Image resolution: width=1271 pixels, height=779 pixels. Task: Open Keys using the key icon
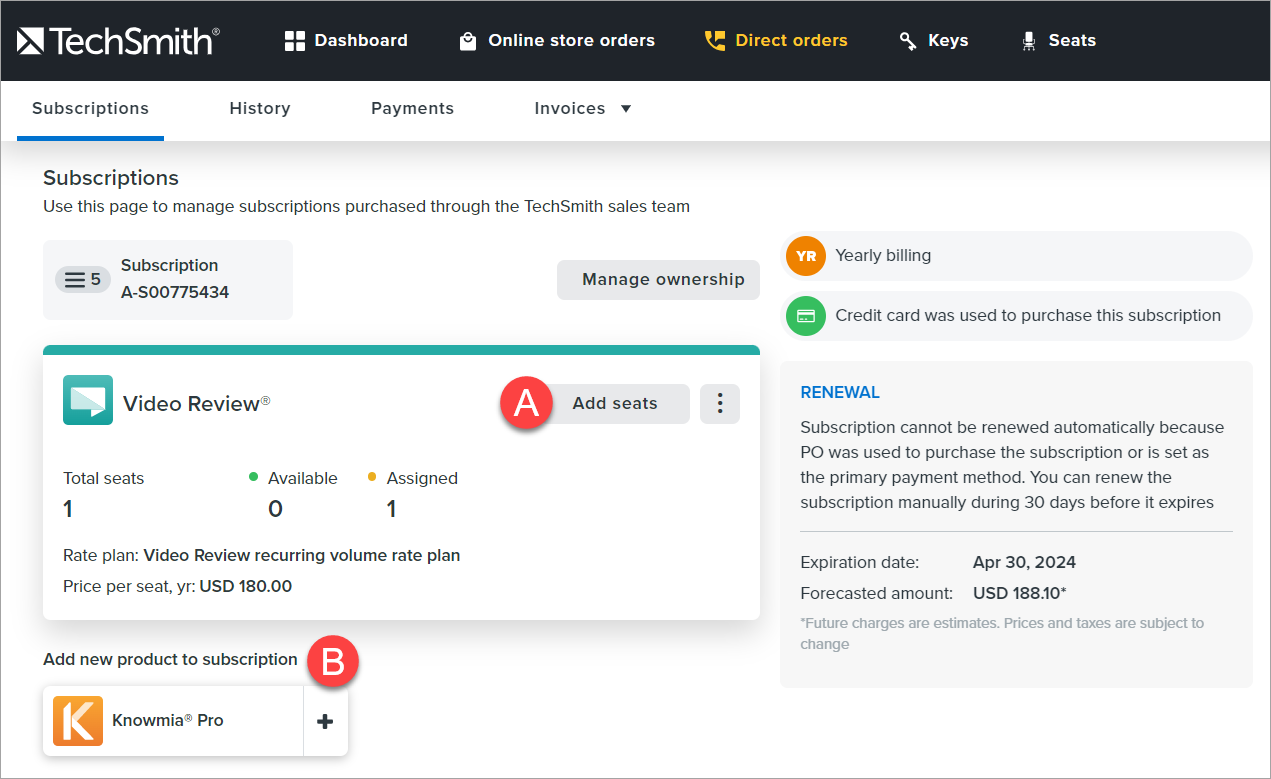point(907,40)
